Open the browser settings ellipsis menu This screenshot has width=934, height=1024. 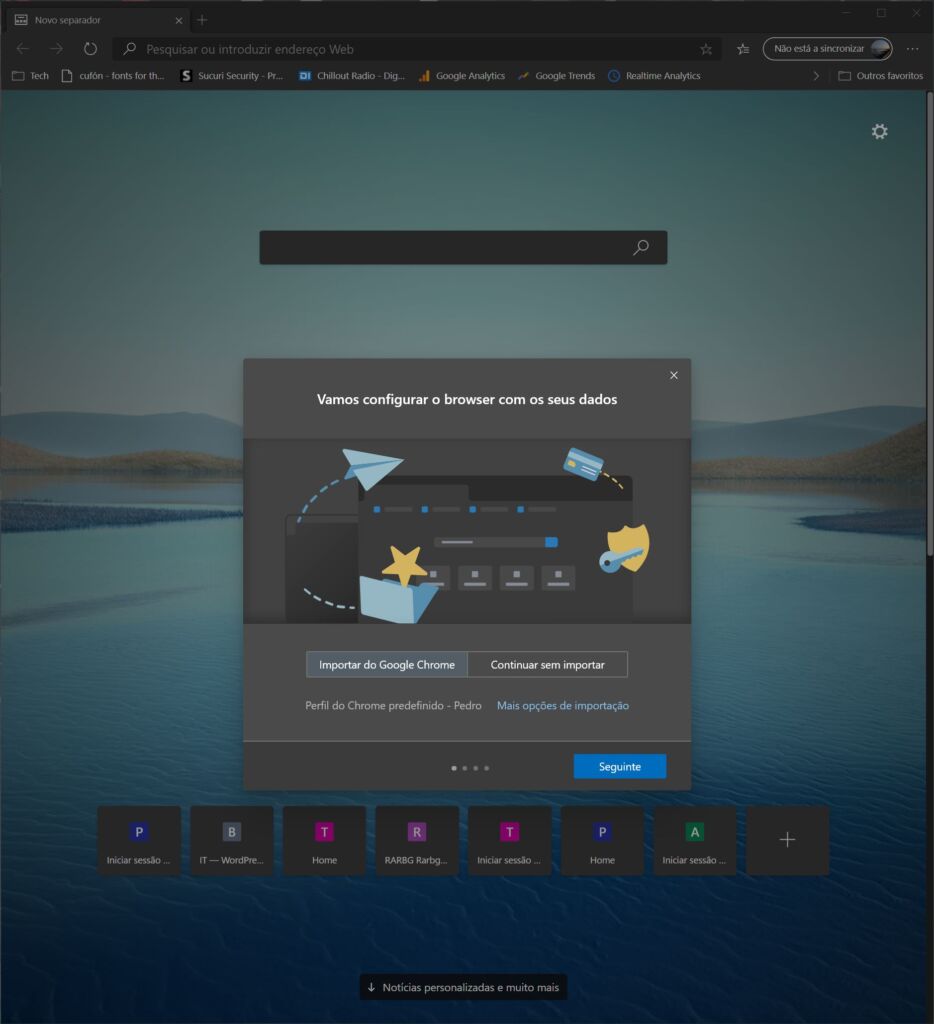pos(912,49)
